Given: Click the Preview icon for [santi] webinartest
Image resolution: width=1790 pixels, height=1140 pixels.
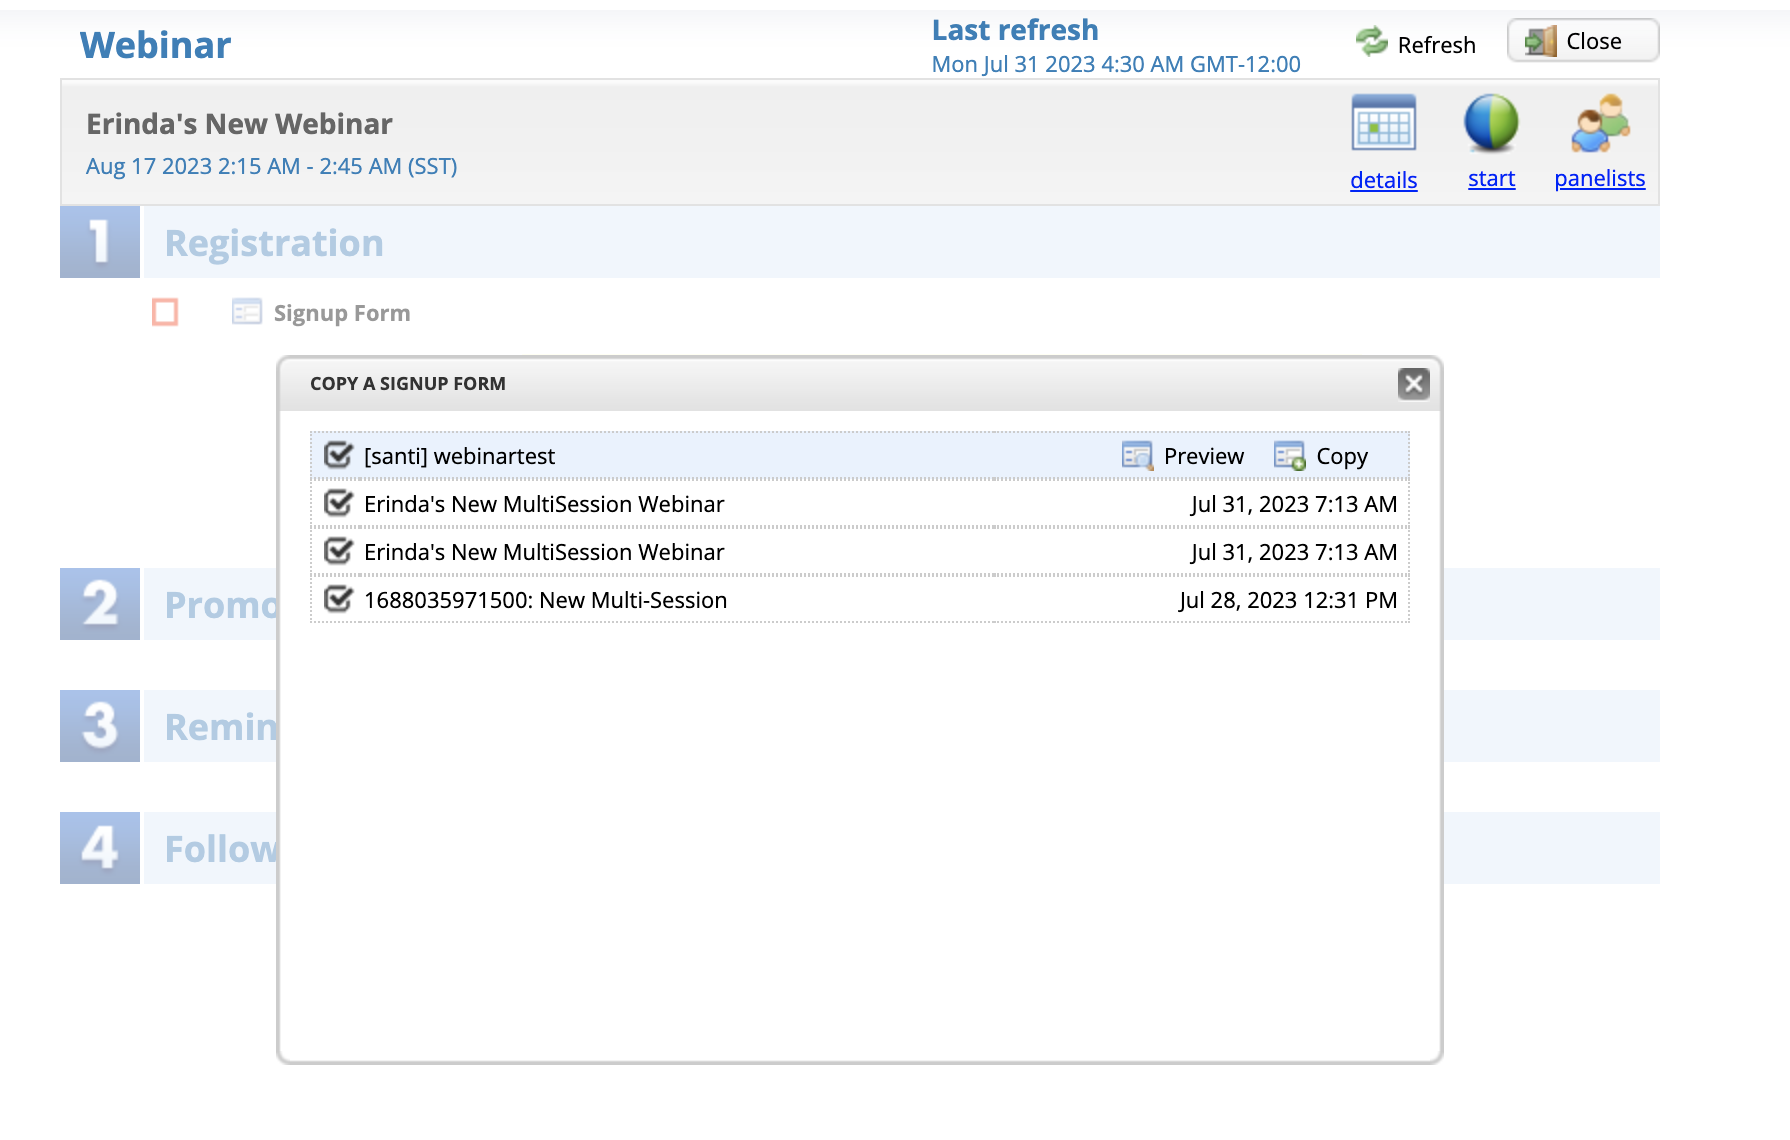Looking at the screenshot, I should (1137, 455).
